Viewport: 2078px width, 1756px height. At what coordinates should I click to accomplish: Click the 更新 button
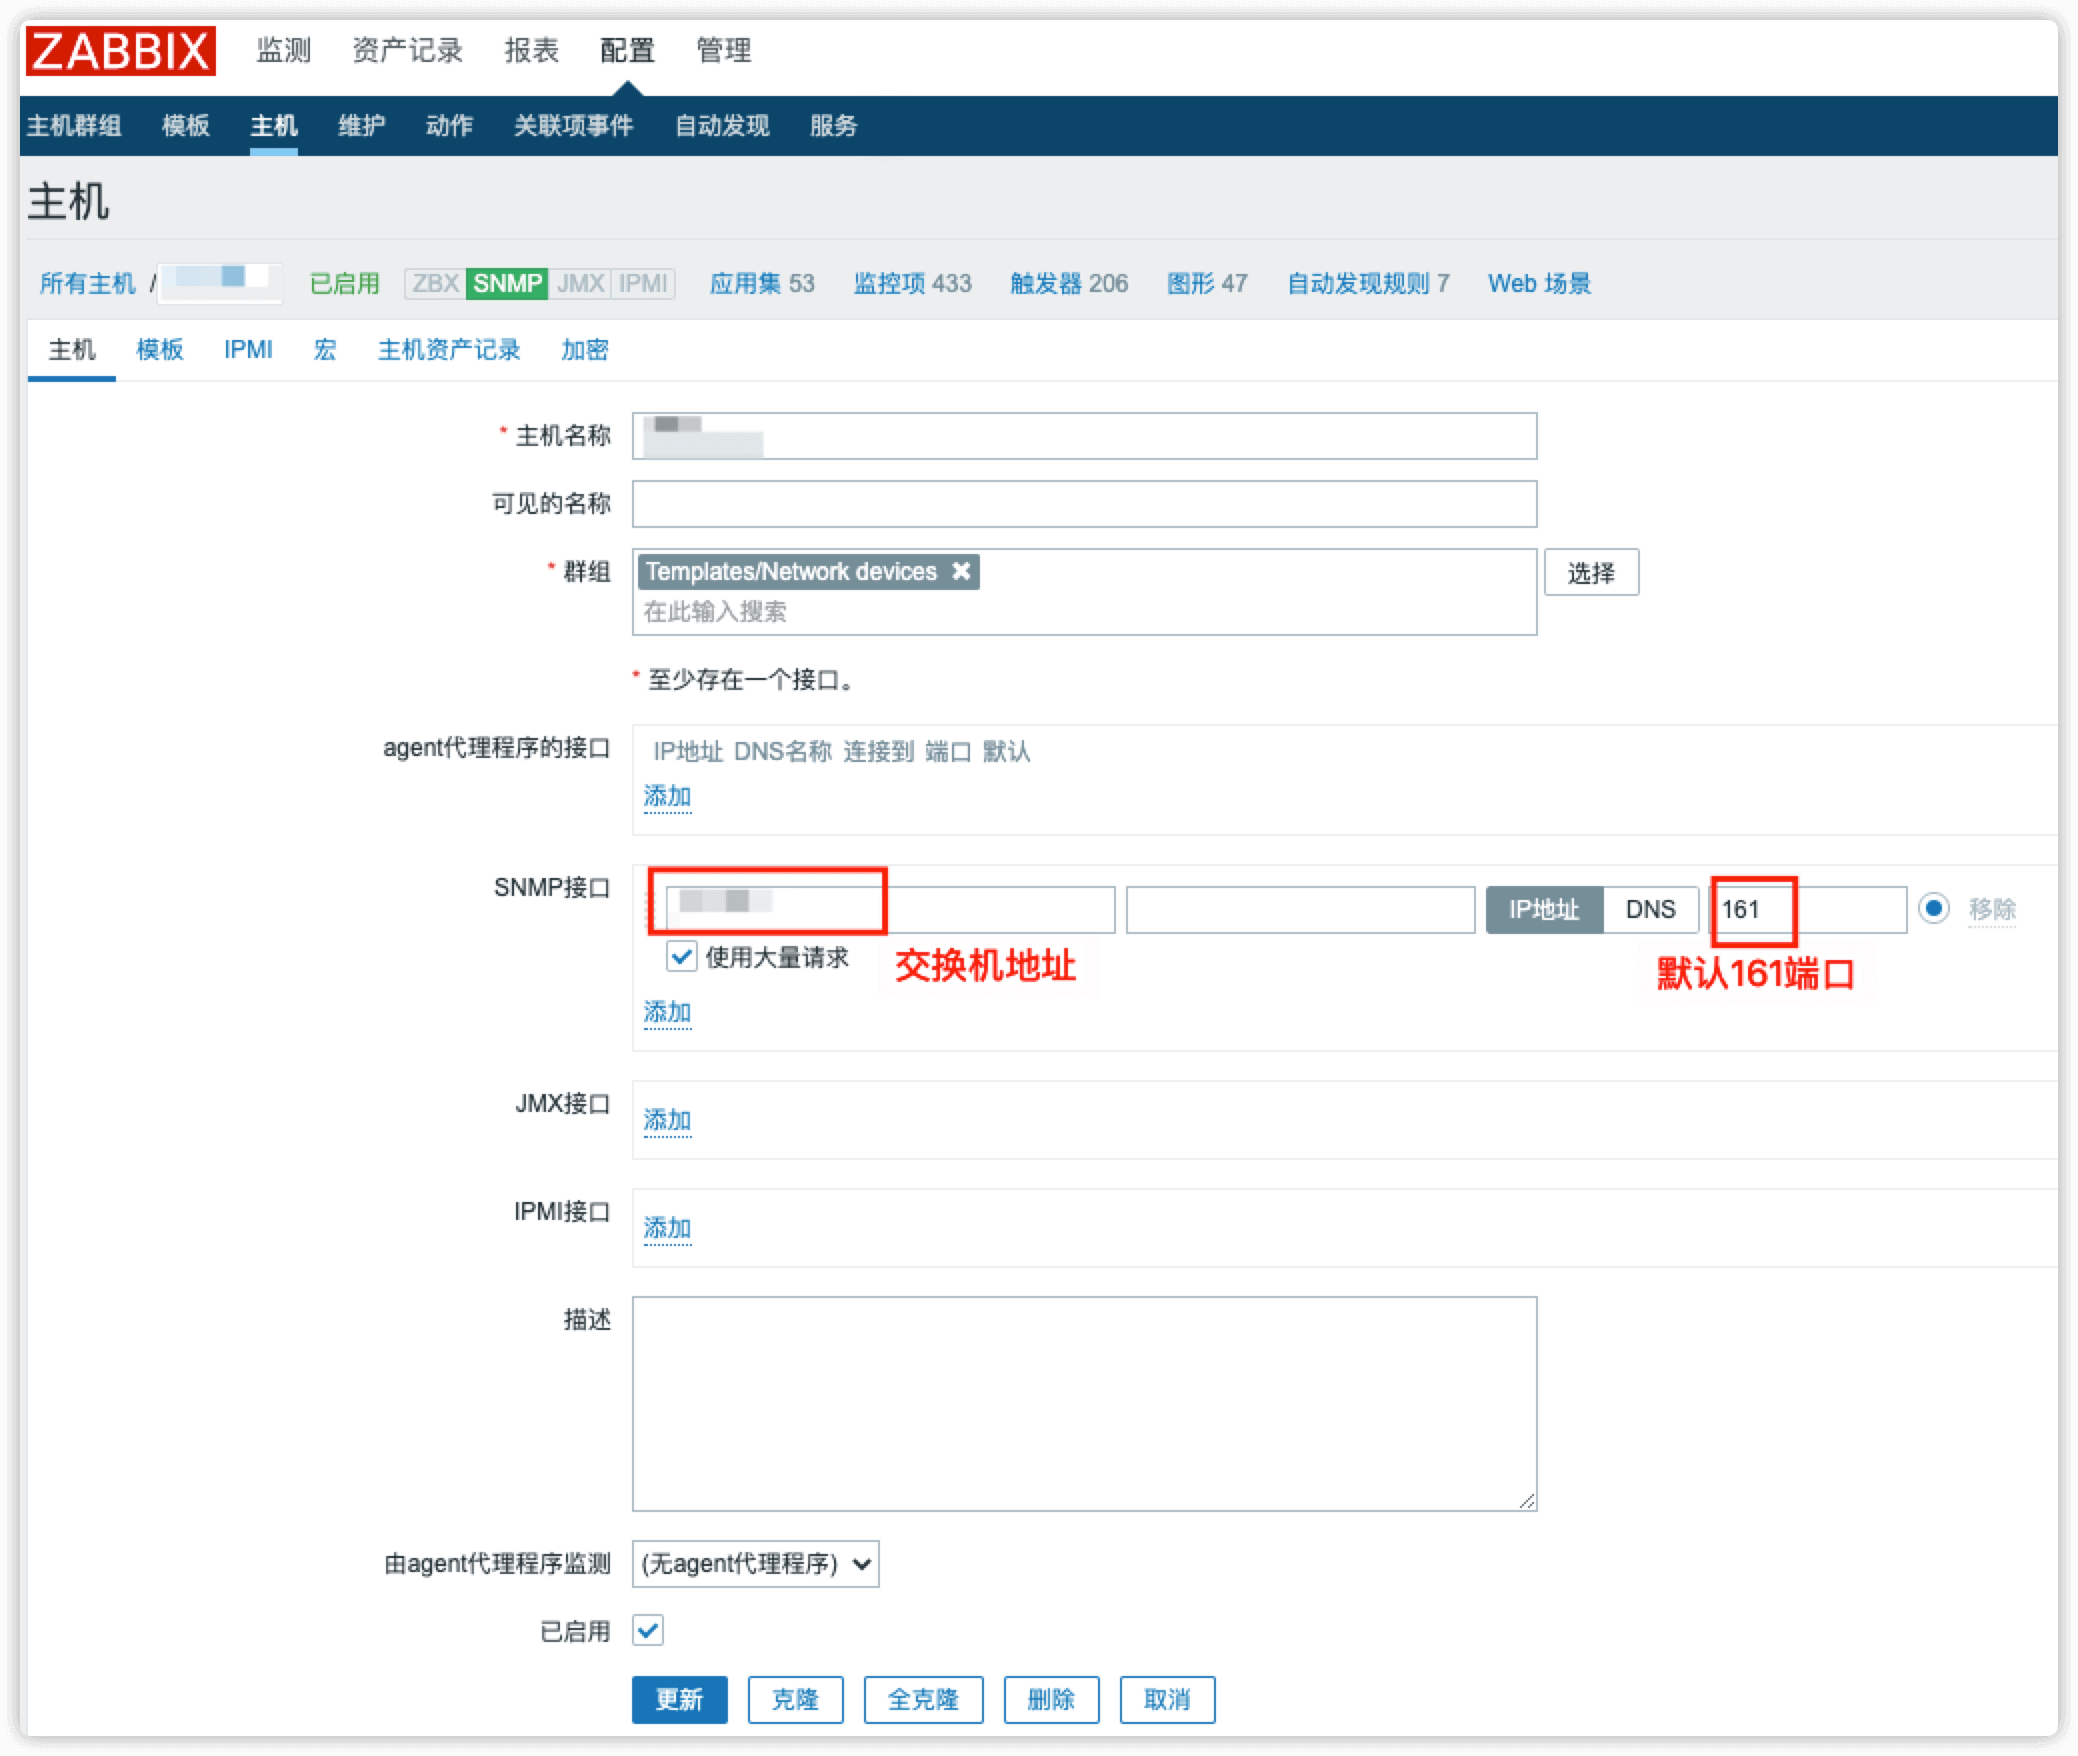coord(679,1699)
